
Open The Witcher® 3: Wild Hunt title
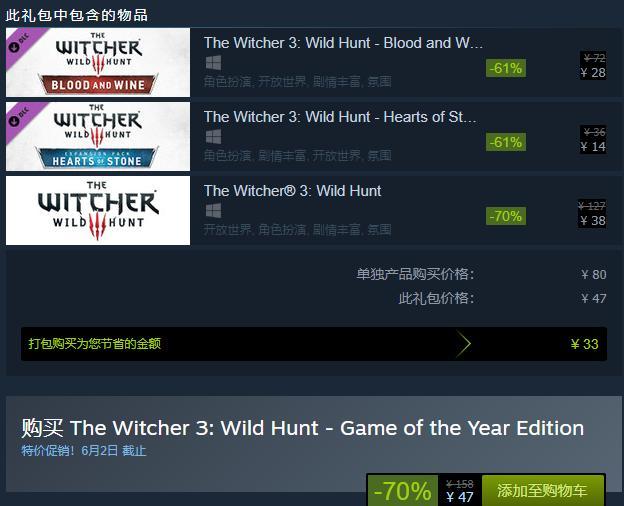tap(292, 191)
